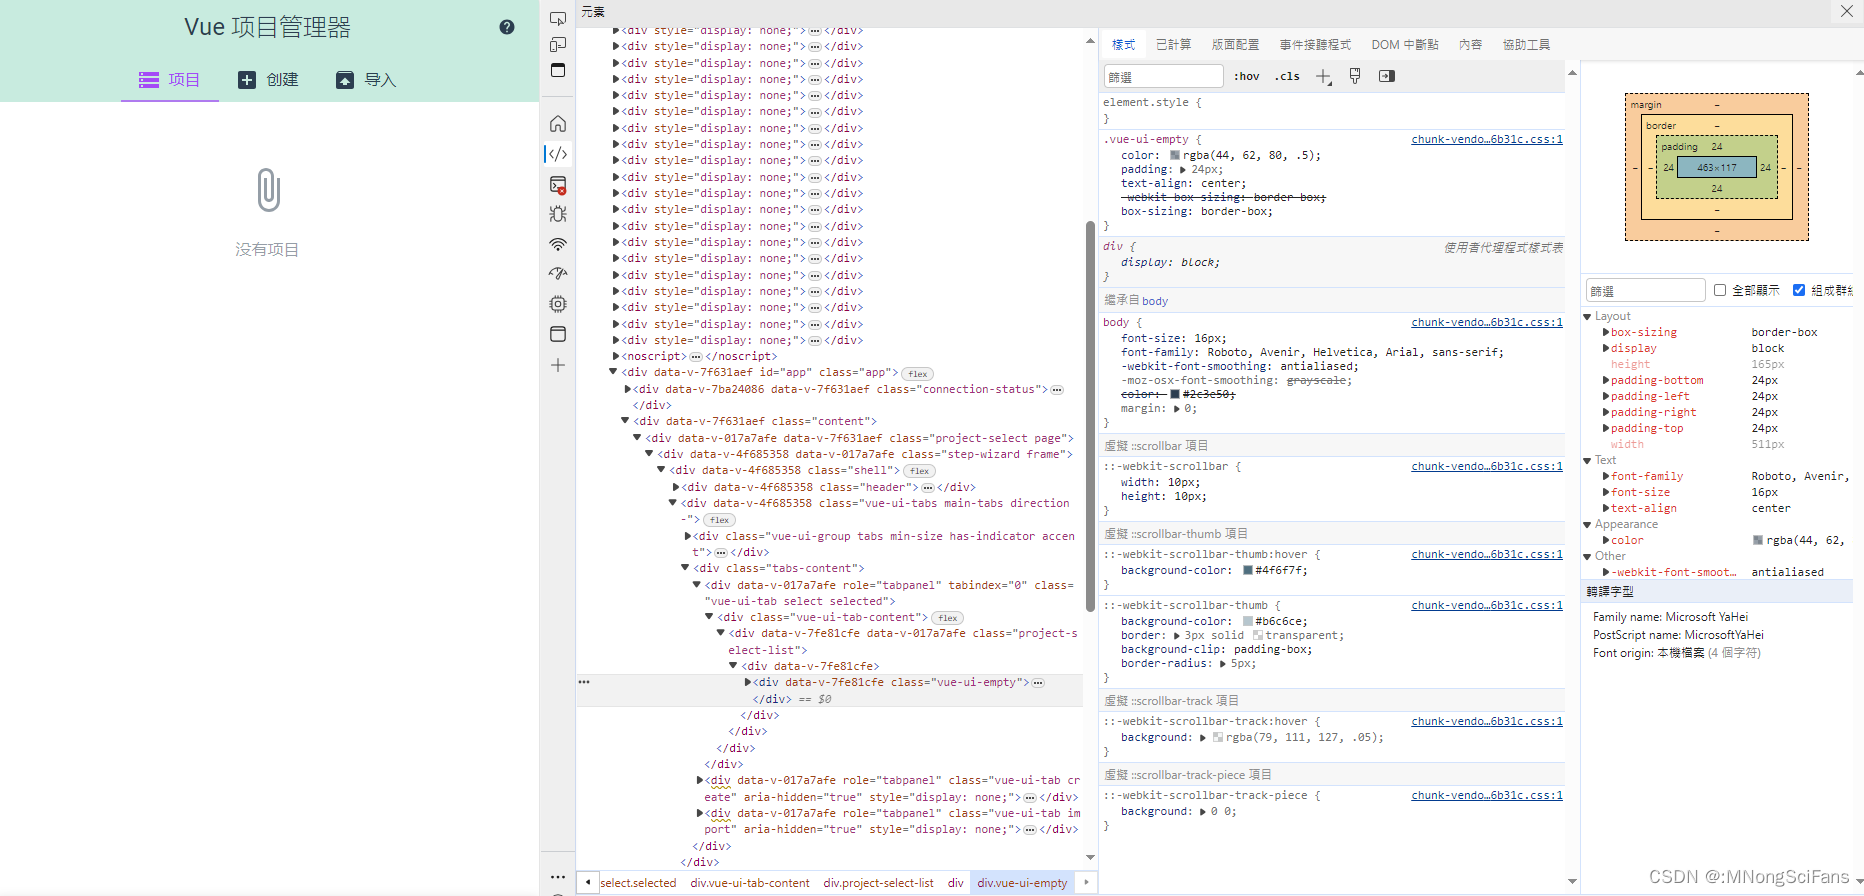The height and width of the screenshot is (896, 1864).
Task: Expand the selected vue-ui-empty div node
Action: click(x=747, y=682)
